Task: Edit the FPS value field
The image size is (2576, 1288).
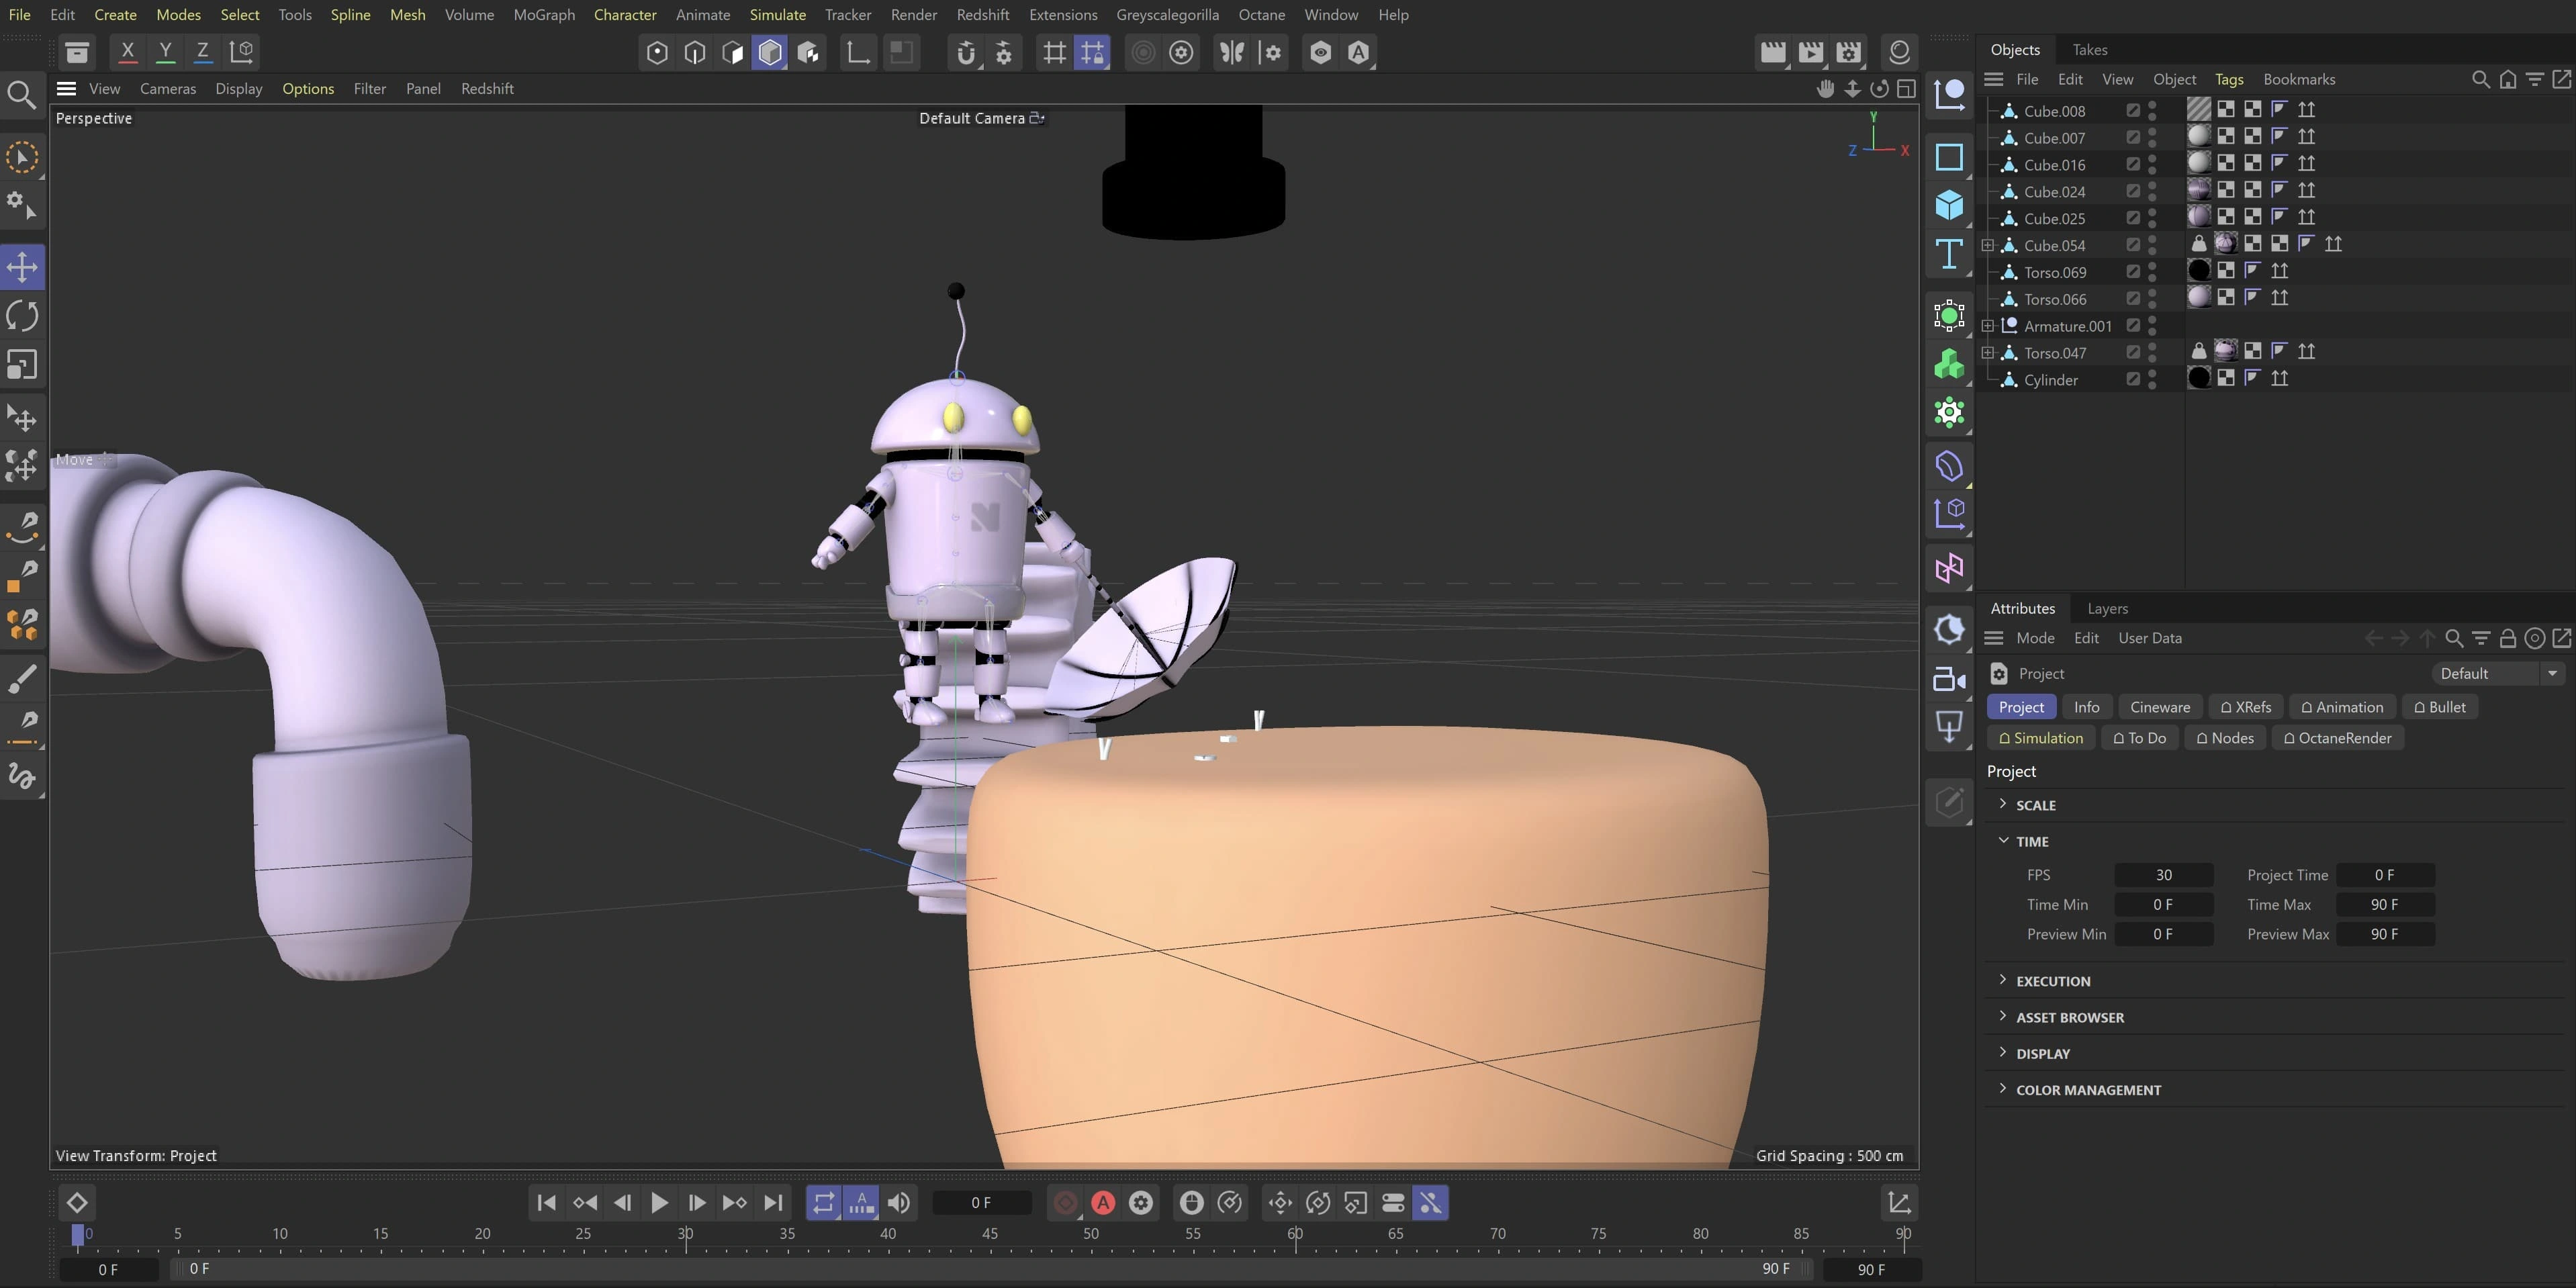Action: click(x=2163, y=875)
